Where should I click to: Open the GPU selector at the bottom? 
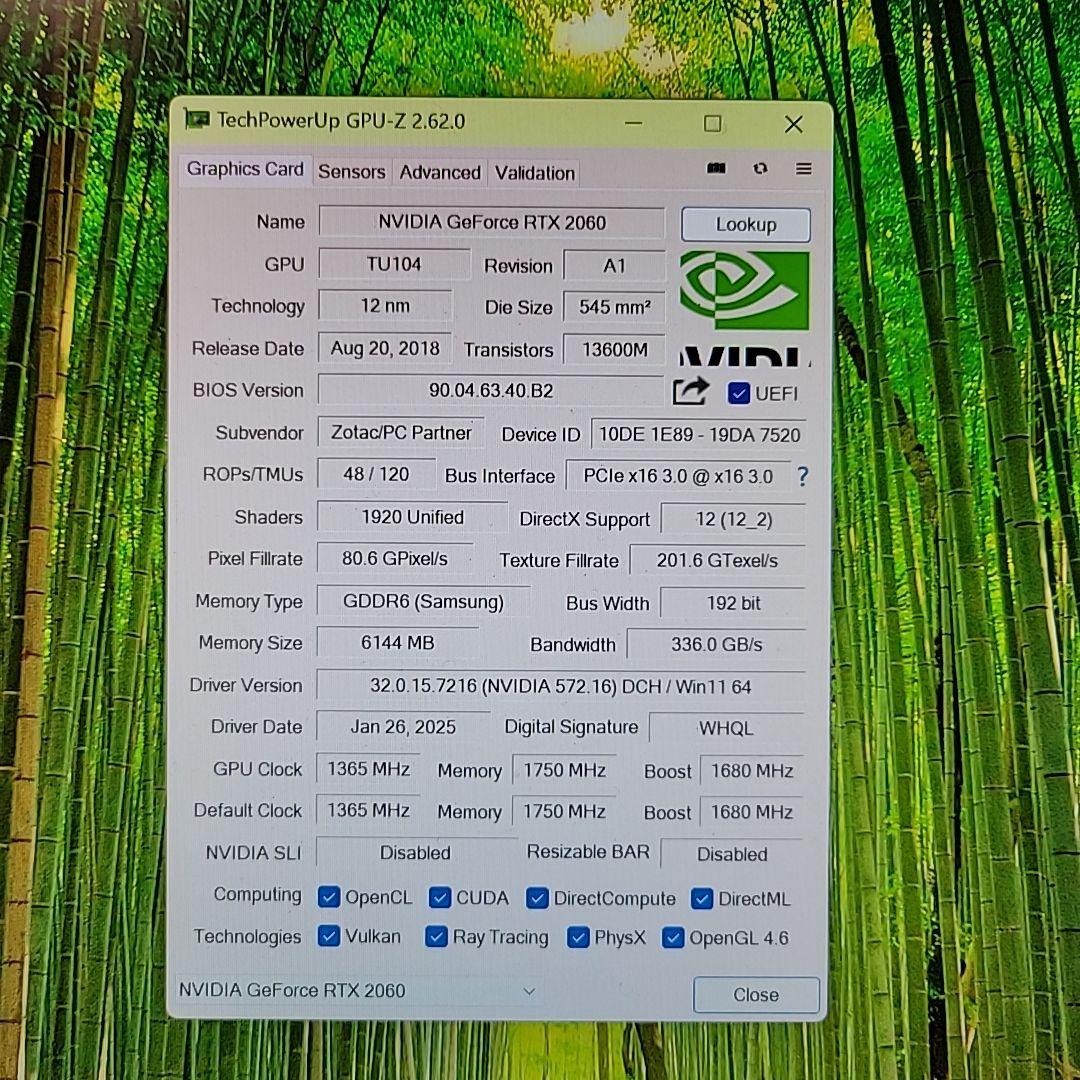pos(360,990)
